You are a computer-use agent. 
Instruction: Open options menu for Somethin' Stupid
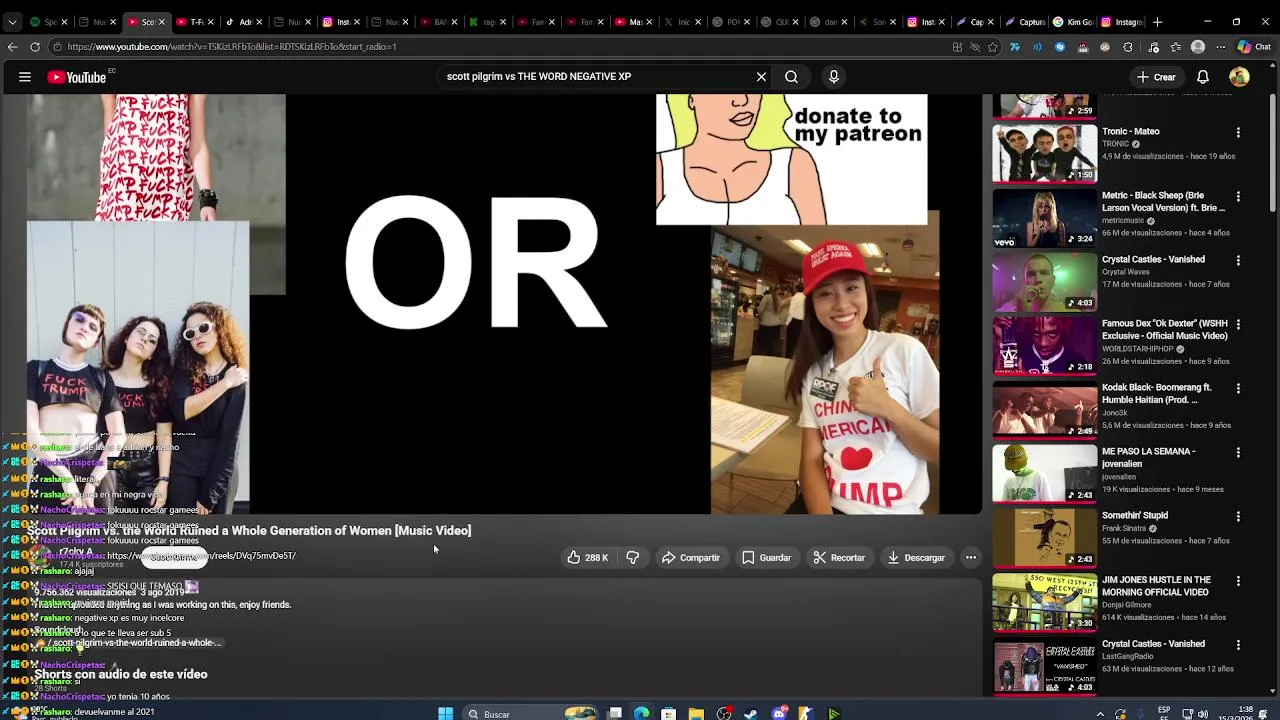click(x=1238, y=516)
